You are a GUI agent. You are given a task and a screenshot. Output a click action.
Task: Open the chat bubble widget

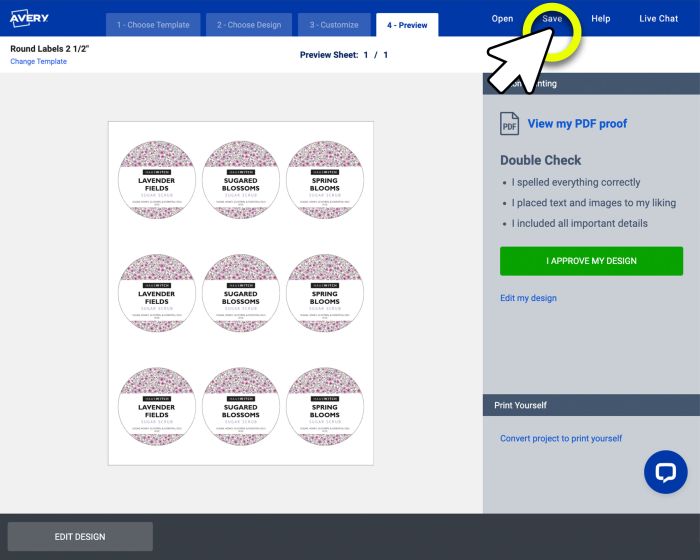[x=665, y=472]
